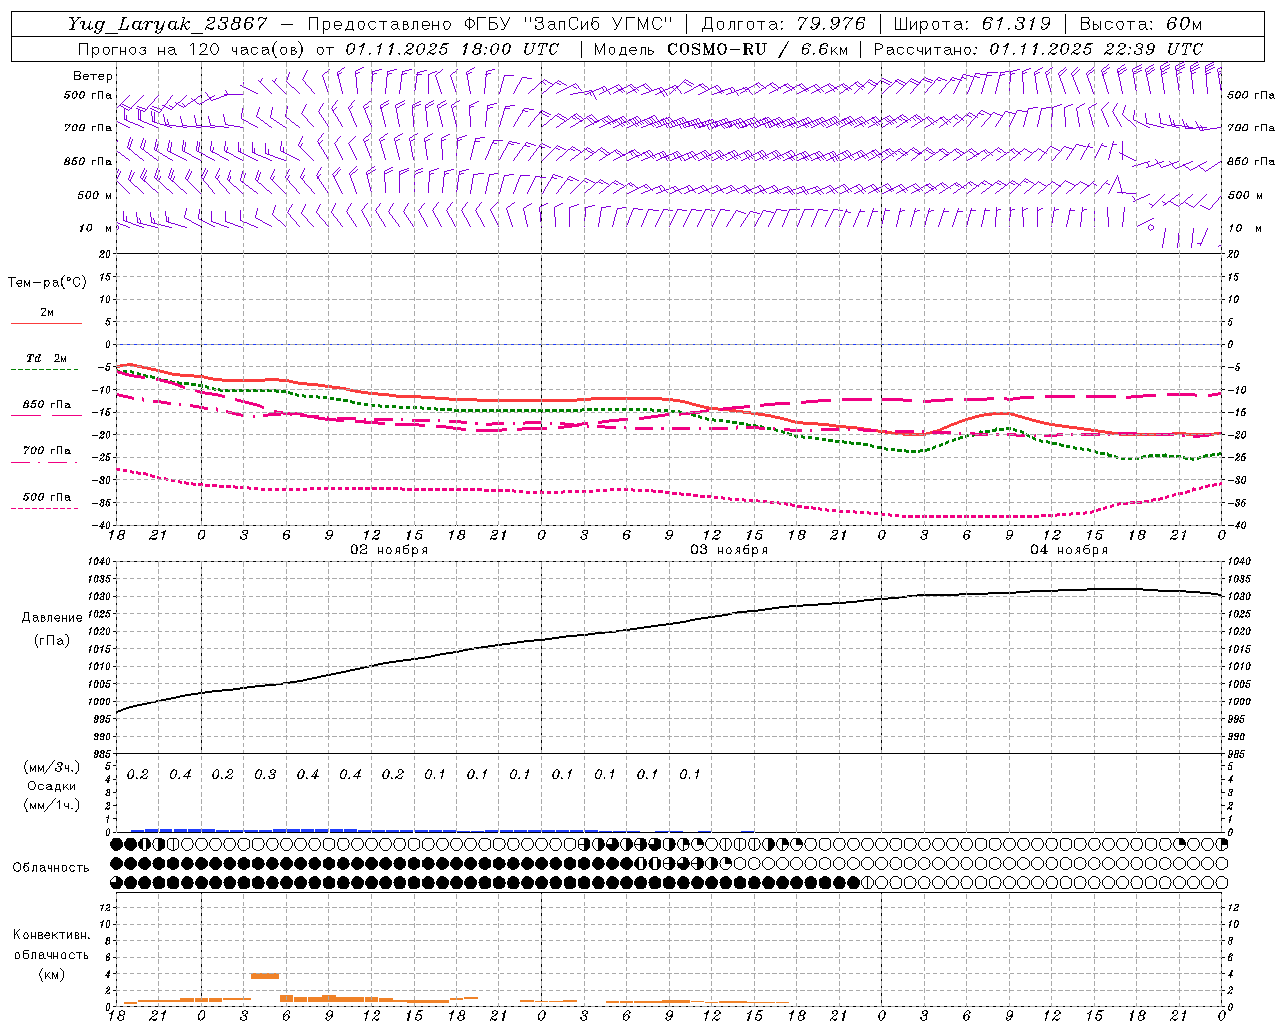Click the Высота: 60м header field
This screenshot has height=1024, width=1280.
point(1141,24)
